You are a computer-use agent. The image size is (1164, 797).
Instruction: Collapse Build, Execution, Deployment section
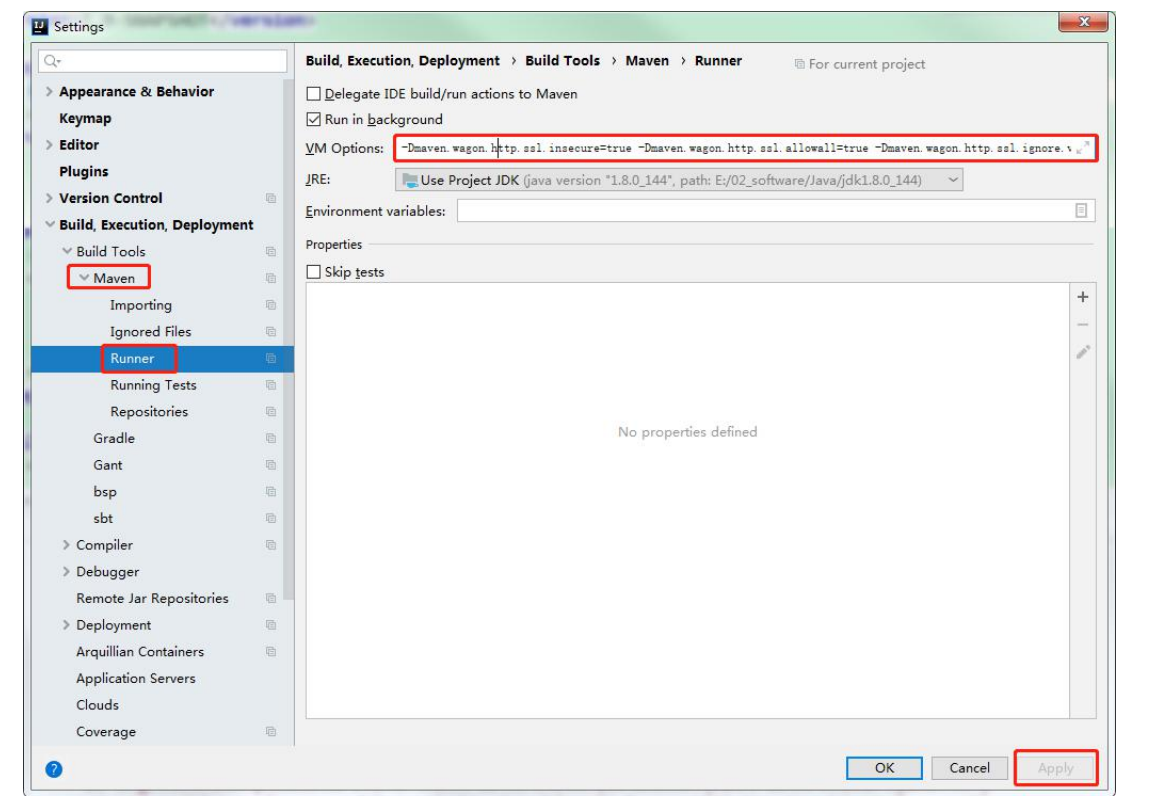tap(50, 224)
